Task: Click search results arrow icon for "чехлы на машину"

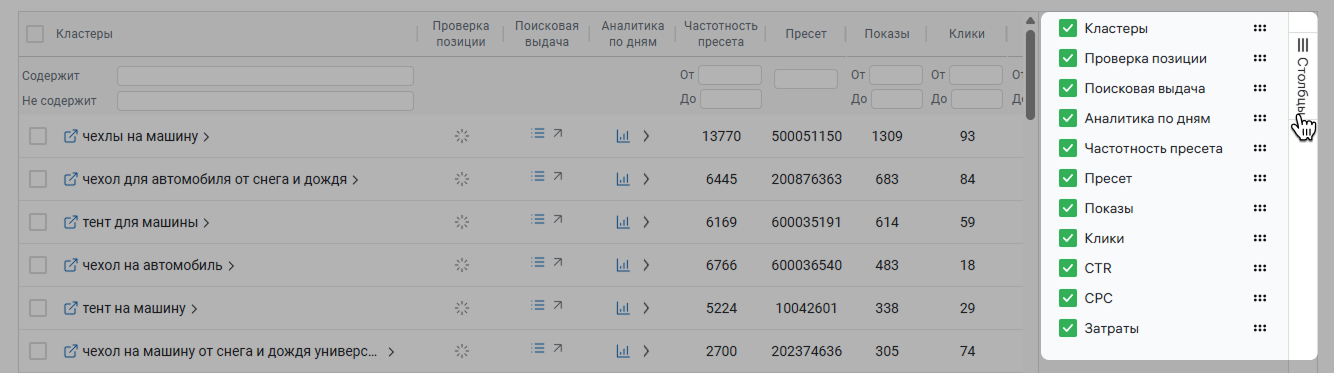Action: [x=558, y=133]
